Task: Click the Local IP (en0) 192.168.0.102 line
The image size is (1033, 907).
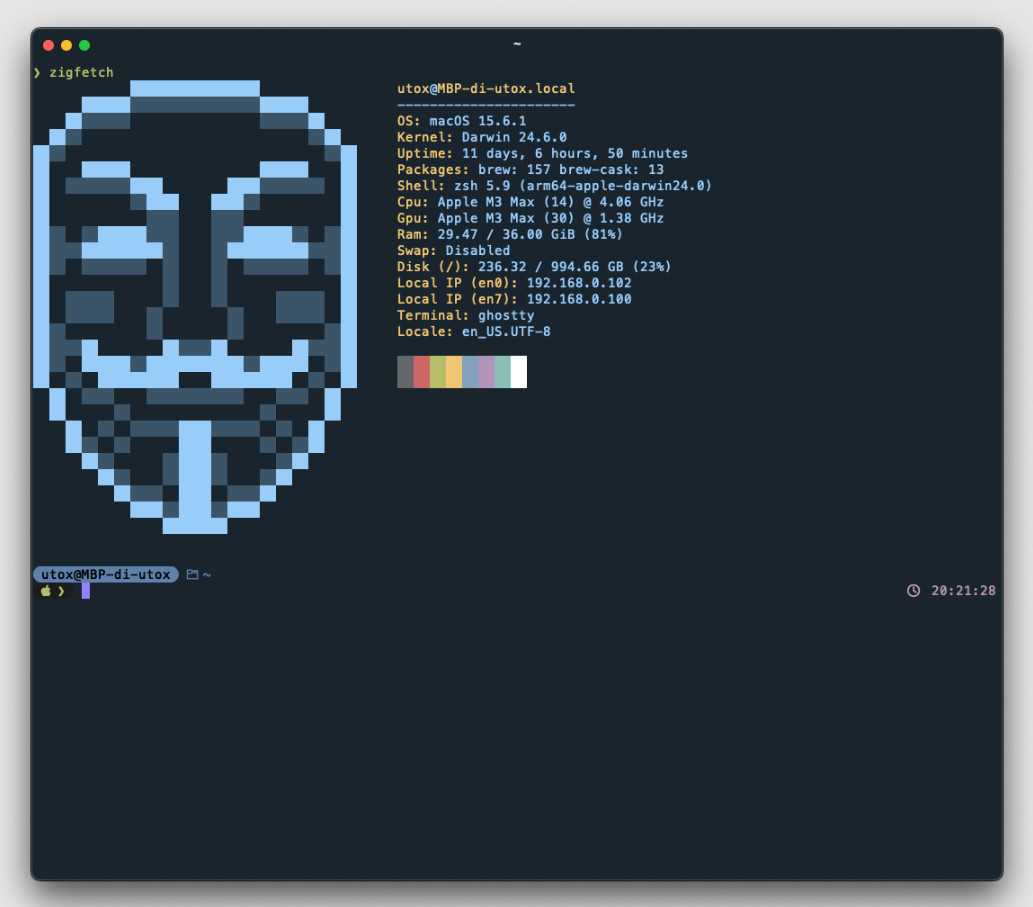Action: [x=514, y=283]
